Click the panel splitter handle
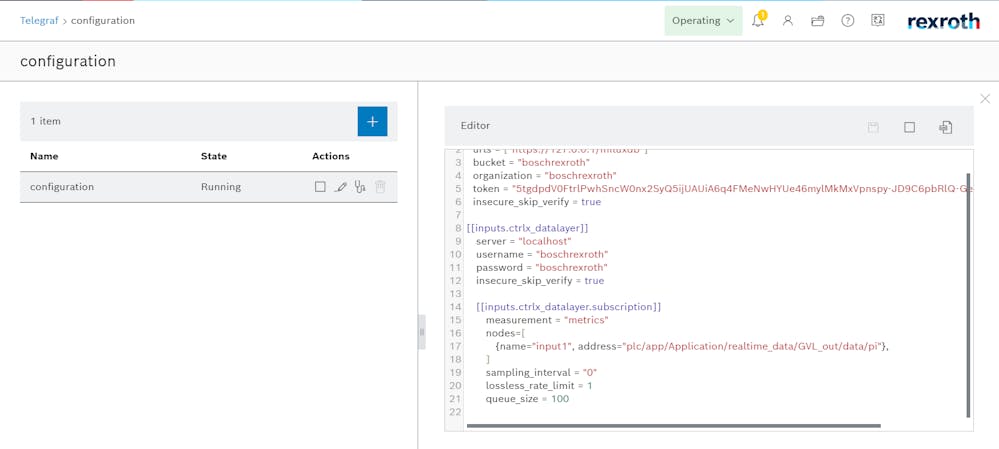999x449 pixels. (x=421, y=332)
